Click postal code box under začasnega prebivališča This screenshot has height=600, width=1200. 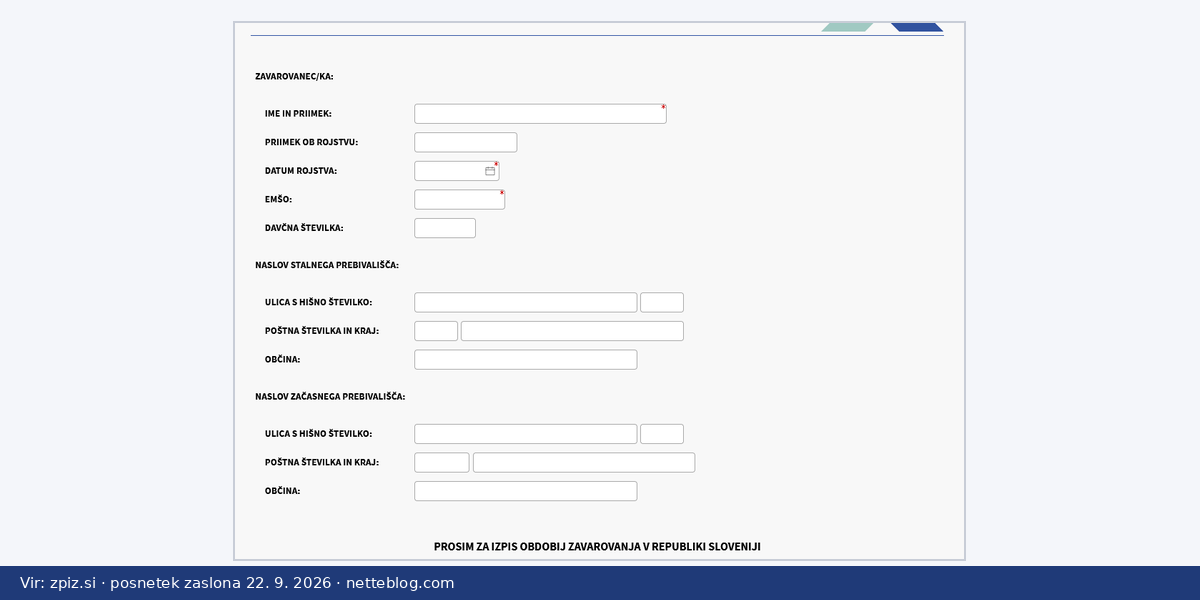point(442,462)
